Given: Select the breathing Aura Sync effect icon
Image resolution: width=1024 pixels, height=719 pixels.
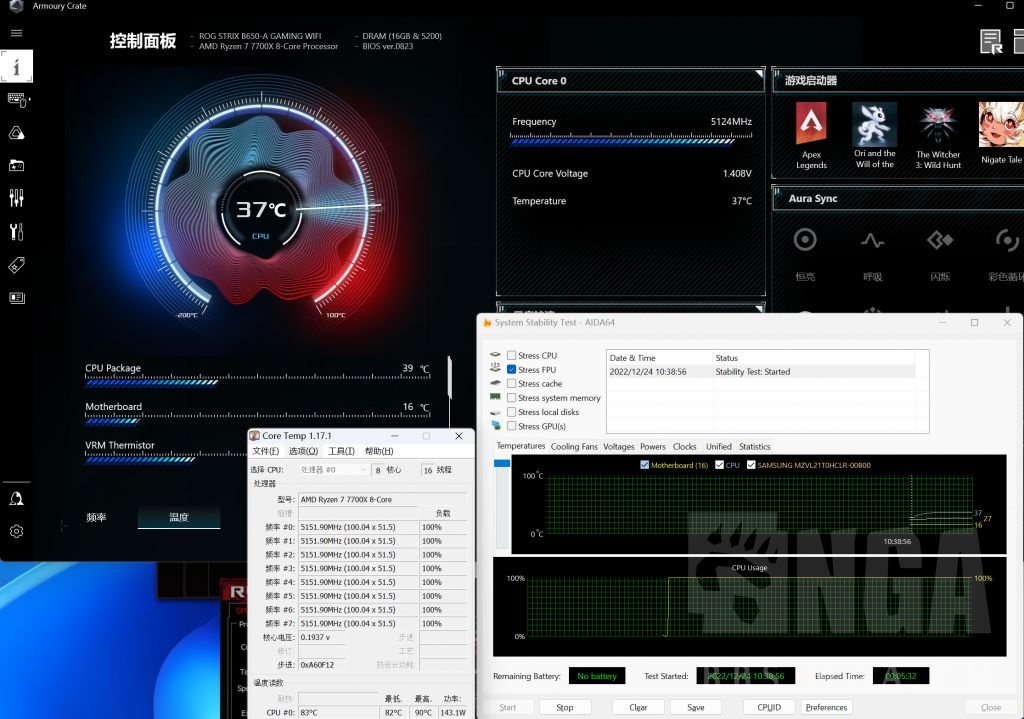Looking at the screenshot, I should tap(872, 240).
